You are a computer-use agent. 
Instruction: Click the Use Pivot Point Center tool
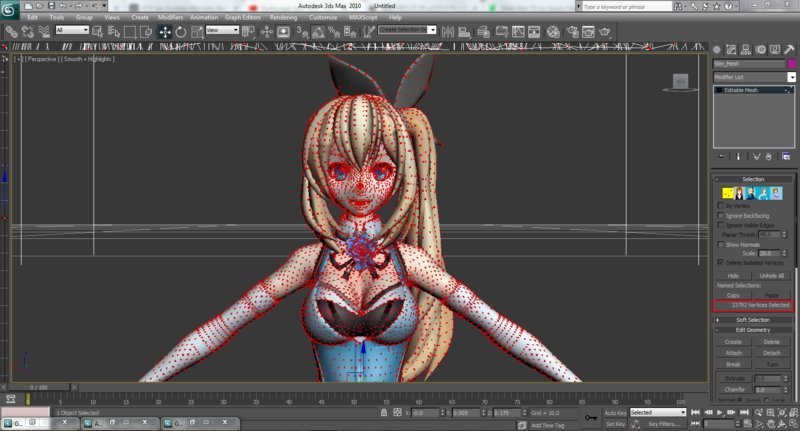tap(248, 33)
